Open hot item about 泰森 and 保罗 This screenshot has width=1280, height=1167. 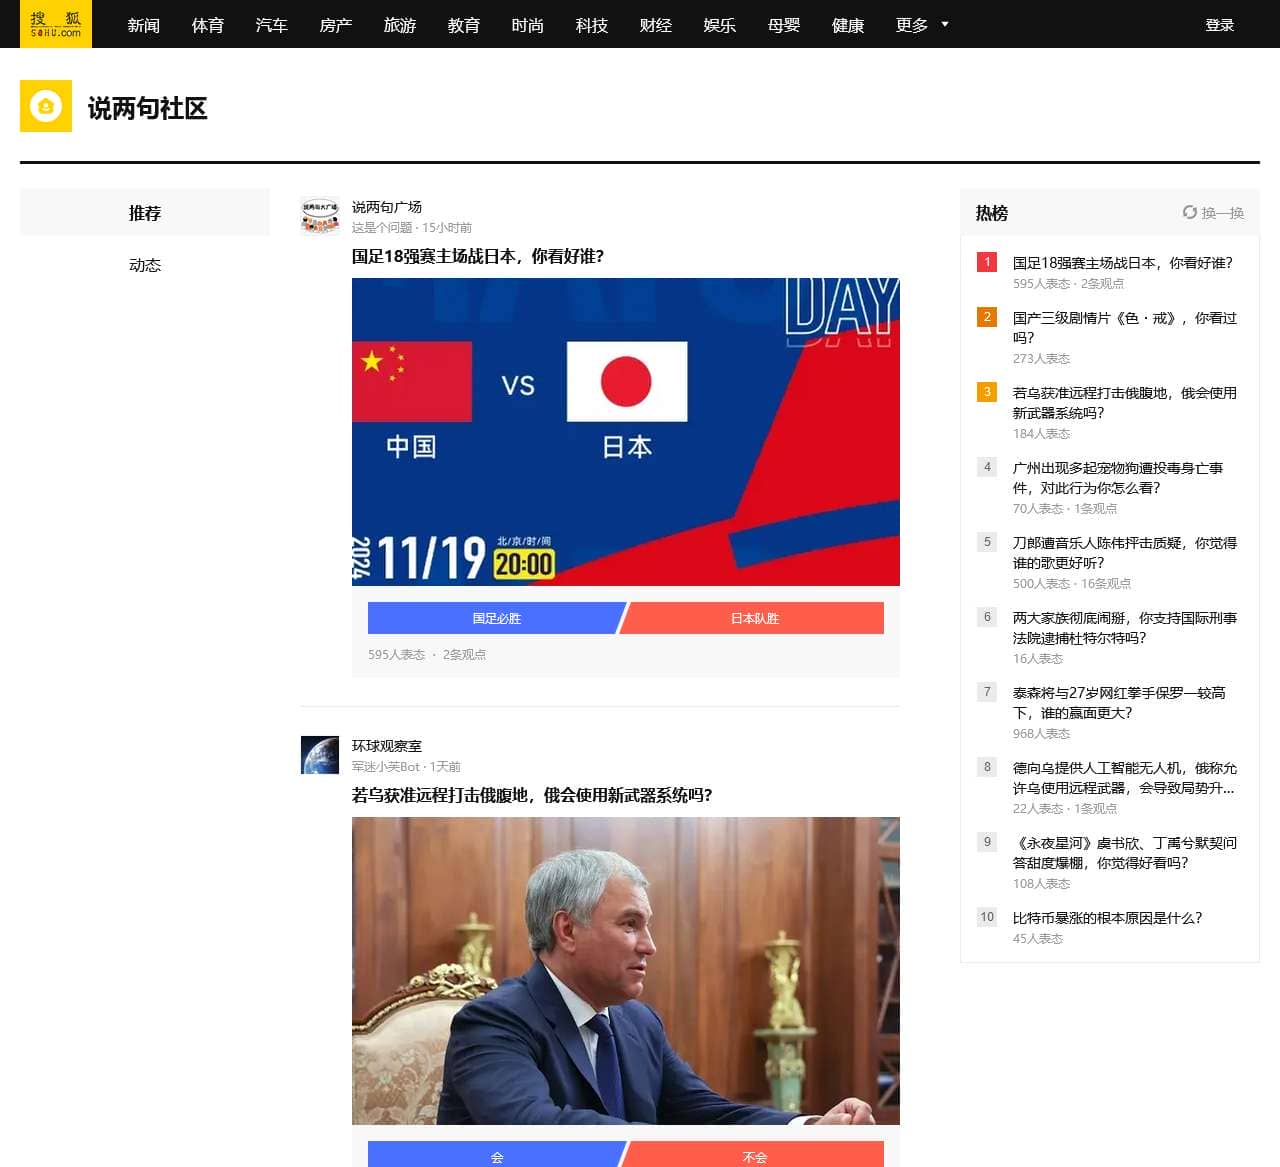click(1119, 703)
